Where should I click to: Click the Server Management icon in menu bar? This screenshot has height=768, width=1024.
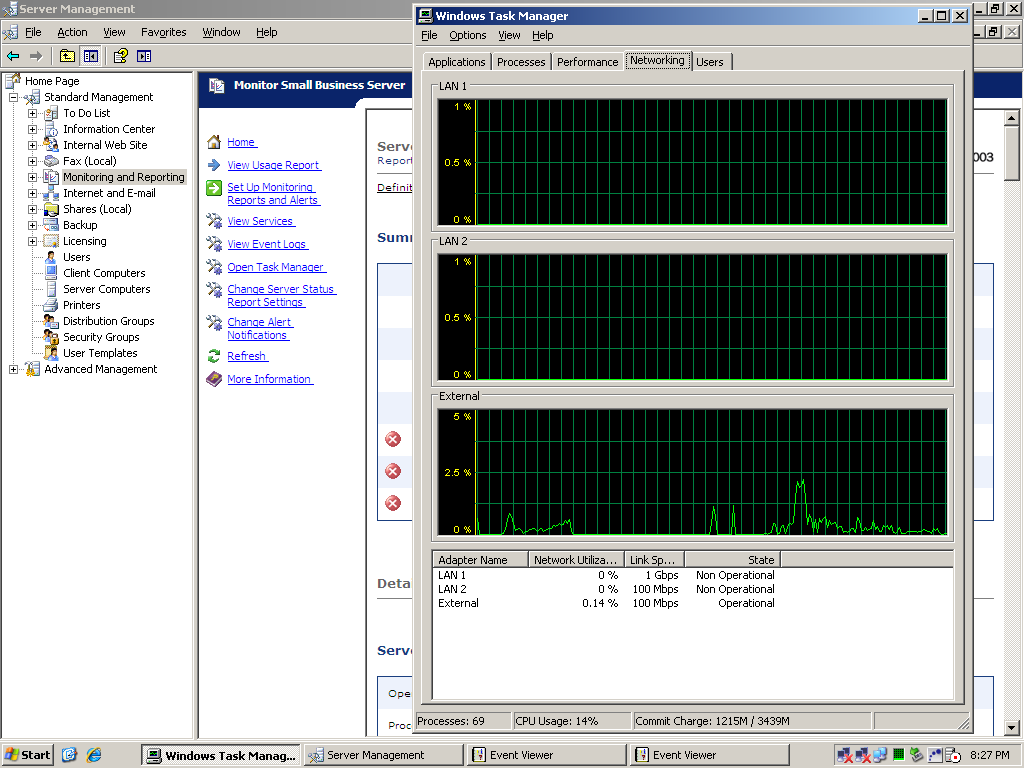[10, 32]
